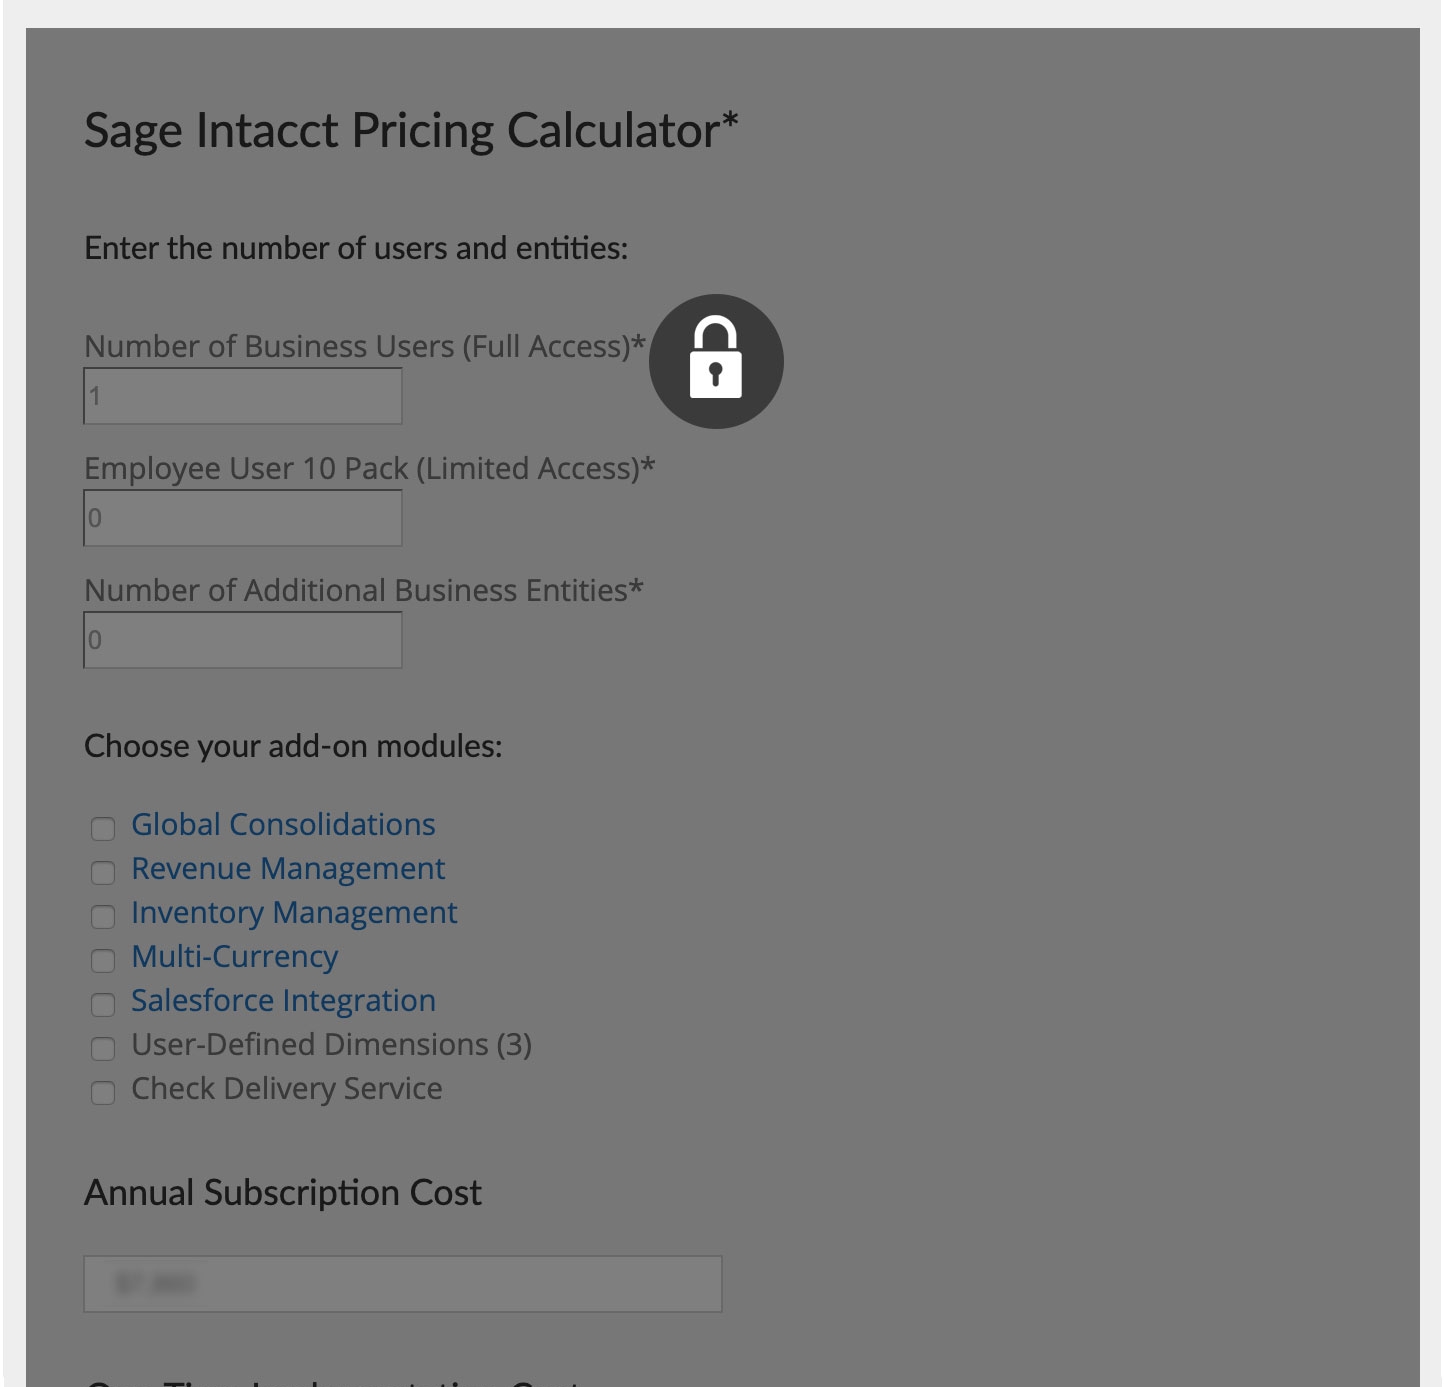
Task: Visit the Multi-Currency module link
Action: (235, 956)
